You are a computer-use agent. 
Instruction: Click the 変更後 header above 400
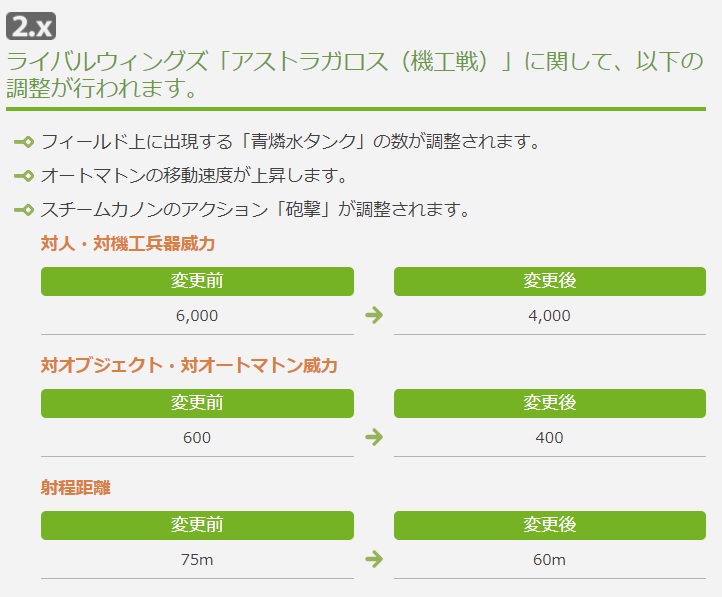pyautogui.click(x=549, y=403)
